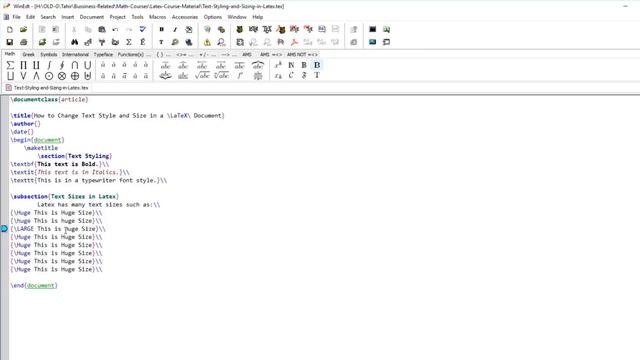
Task: Click the \LARGE line in the editor
Action: [58, 229]
